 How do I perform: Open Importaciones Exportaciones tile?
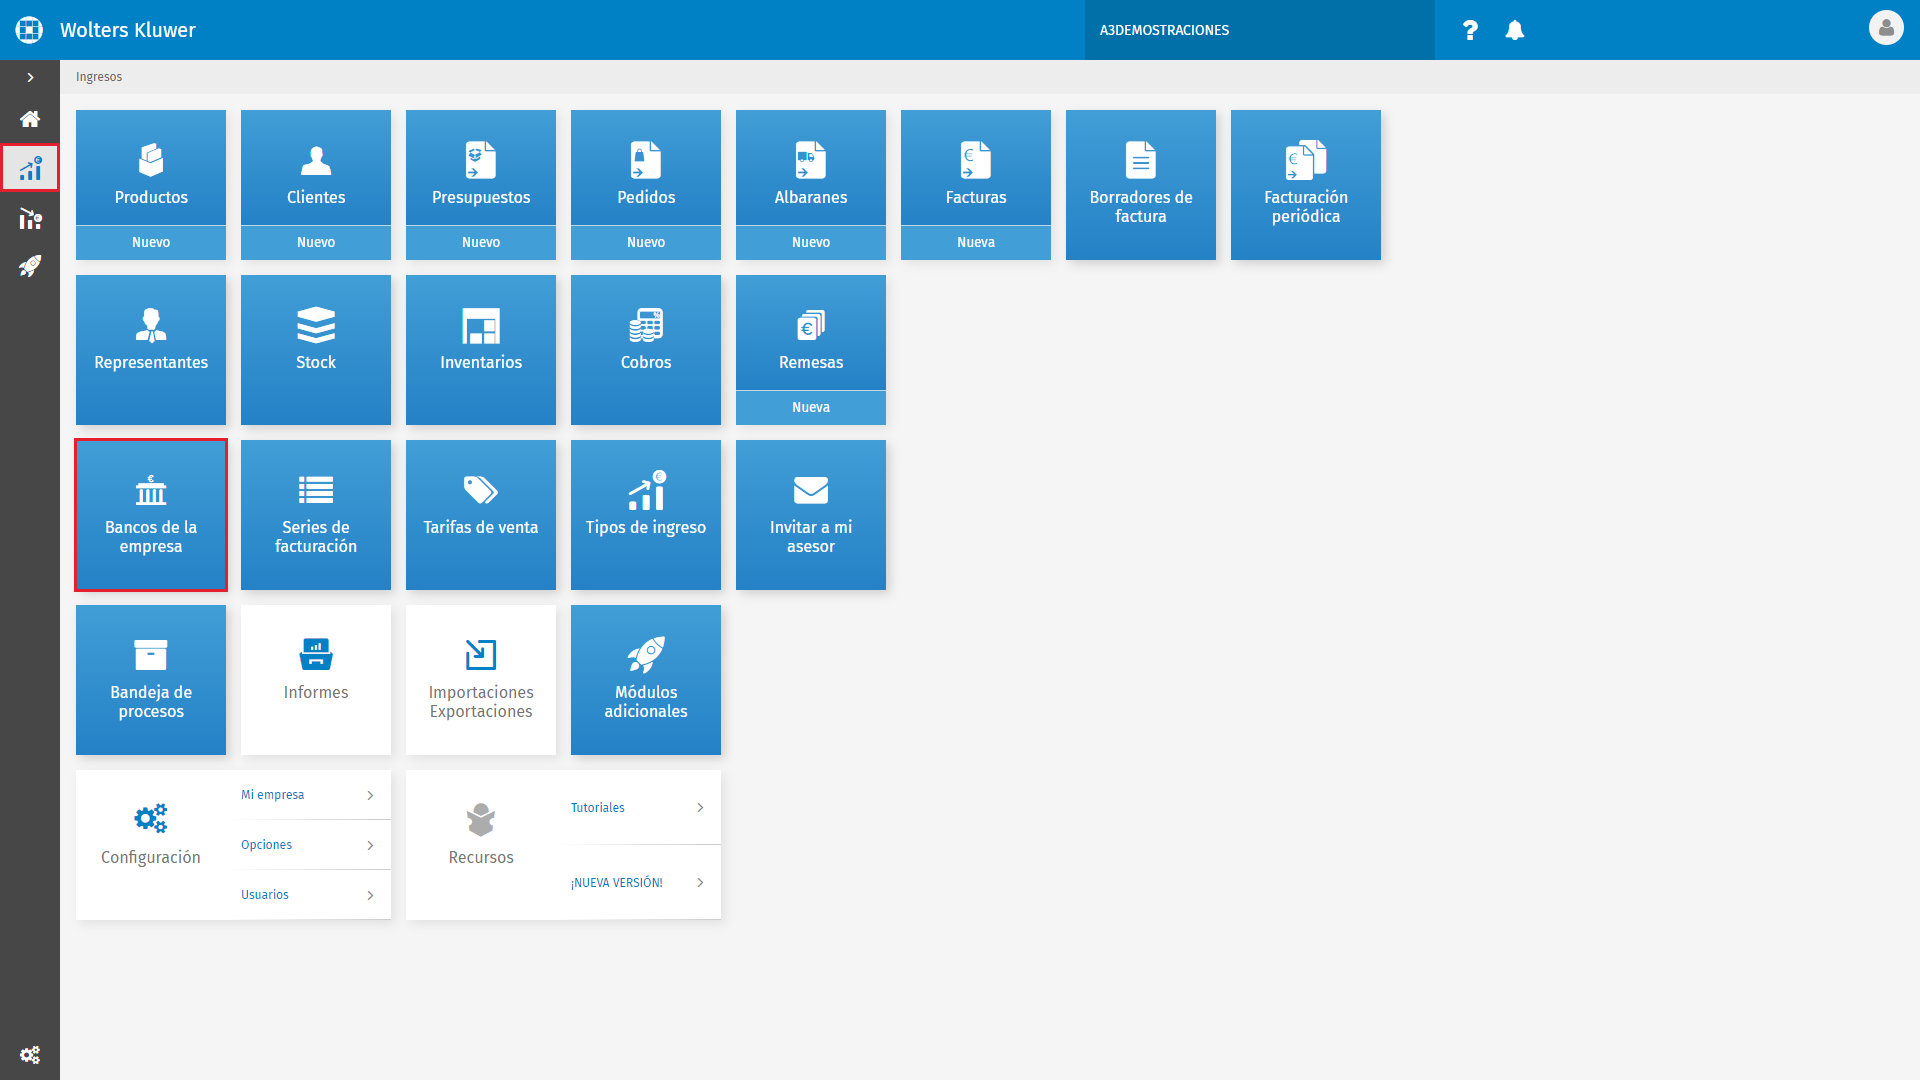(481, 680)
